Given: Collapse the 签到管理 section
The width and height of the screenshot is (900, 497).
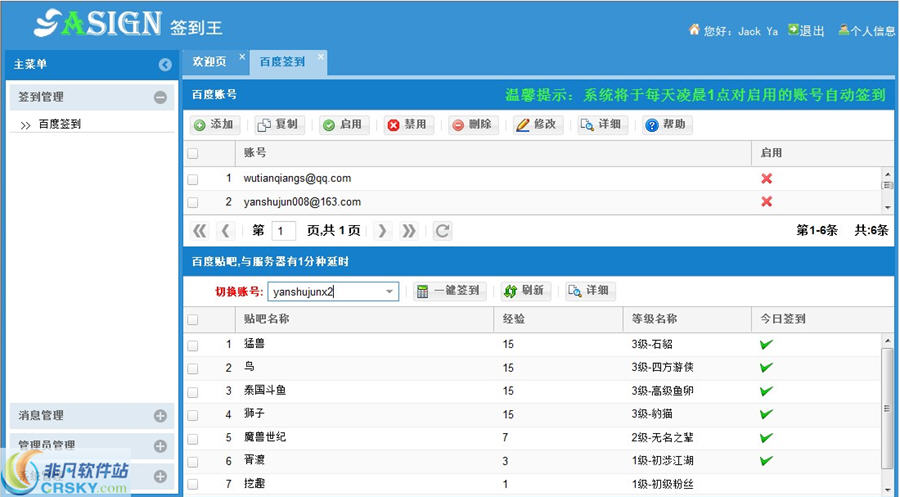Looking at the screenshot, I should tap(160, 97).
